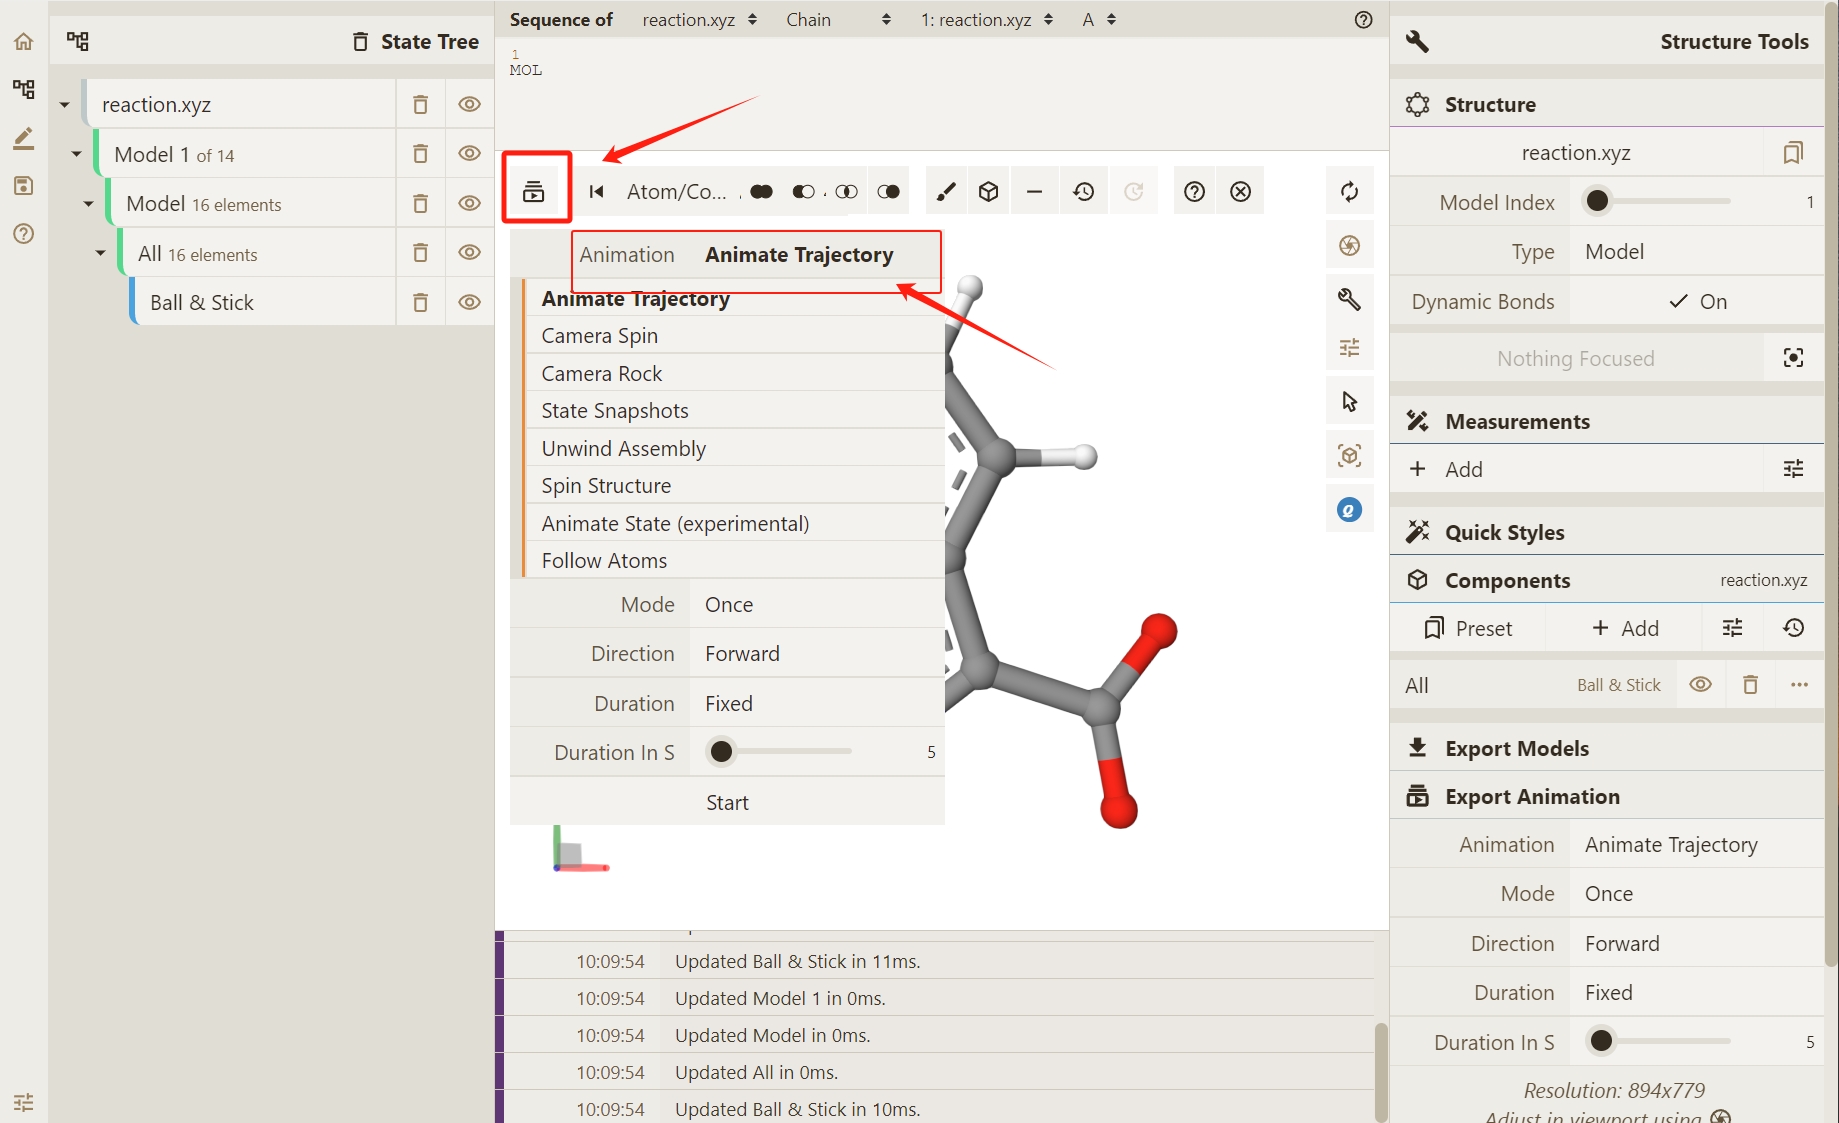
Task: Click the cube representation icon in toolbar
Action: [989, 192]
